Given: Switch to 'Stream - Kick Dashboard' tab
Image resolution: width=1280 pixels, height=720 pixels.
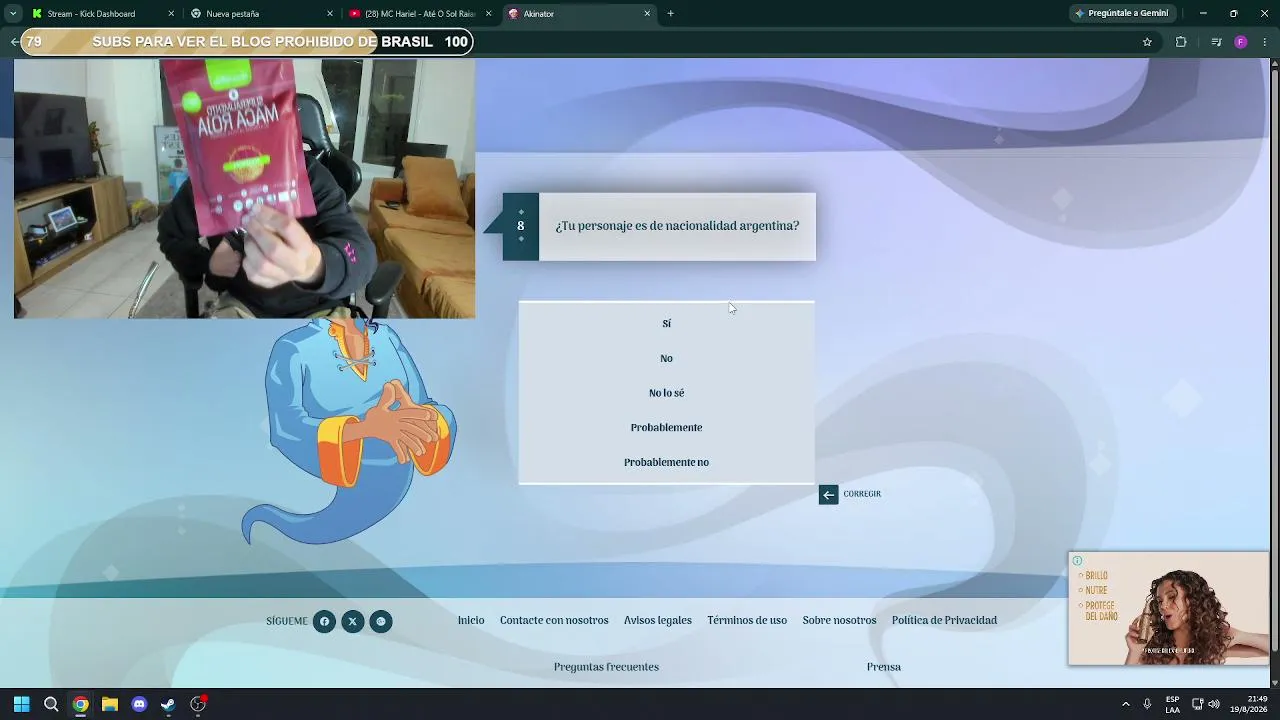Looking at the screenshot, I should pyautogui.click(x=103, y=14).
